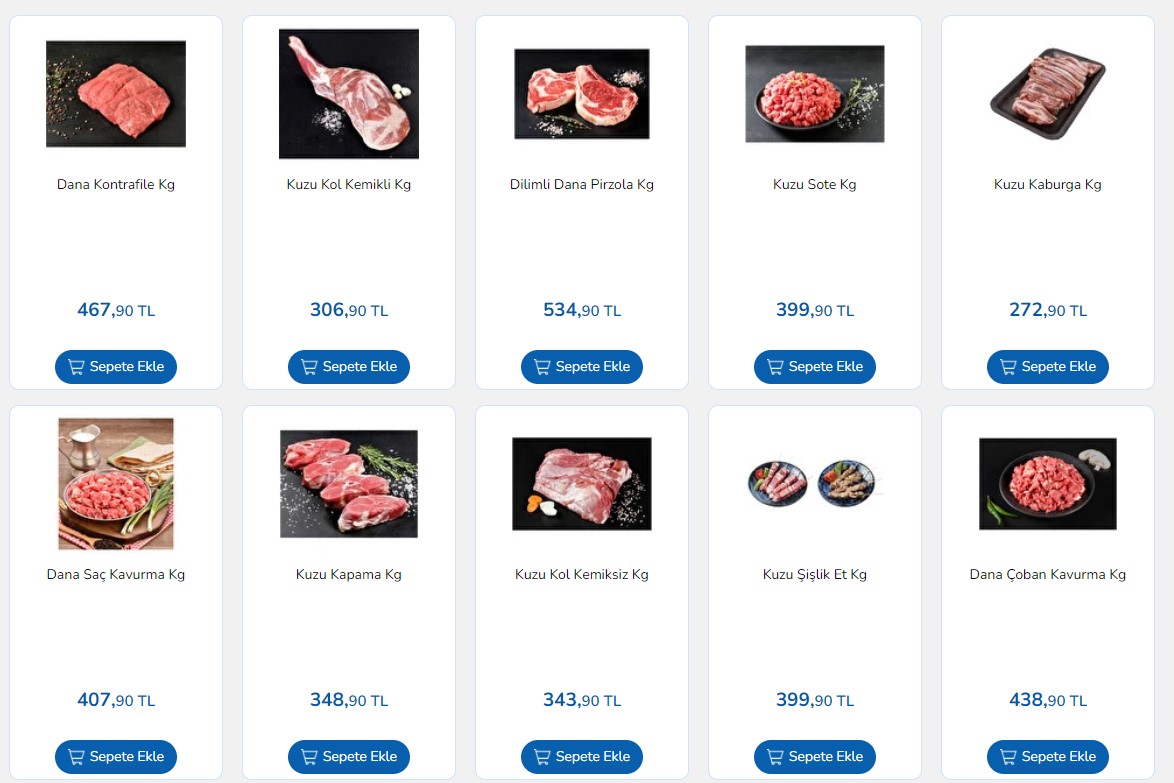Click cart icon under Dilimli Dana Pirzola
The width and height of the screenshot is (1174, 783).
click(542, 367)
